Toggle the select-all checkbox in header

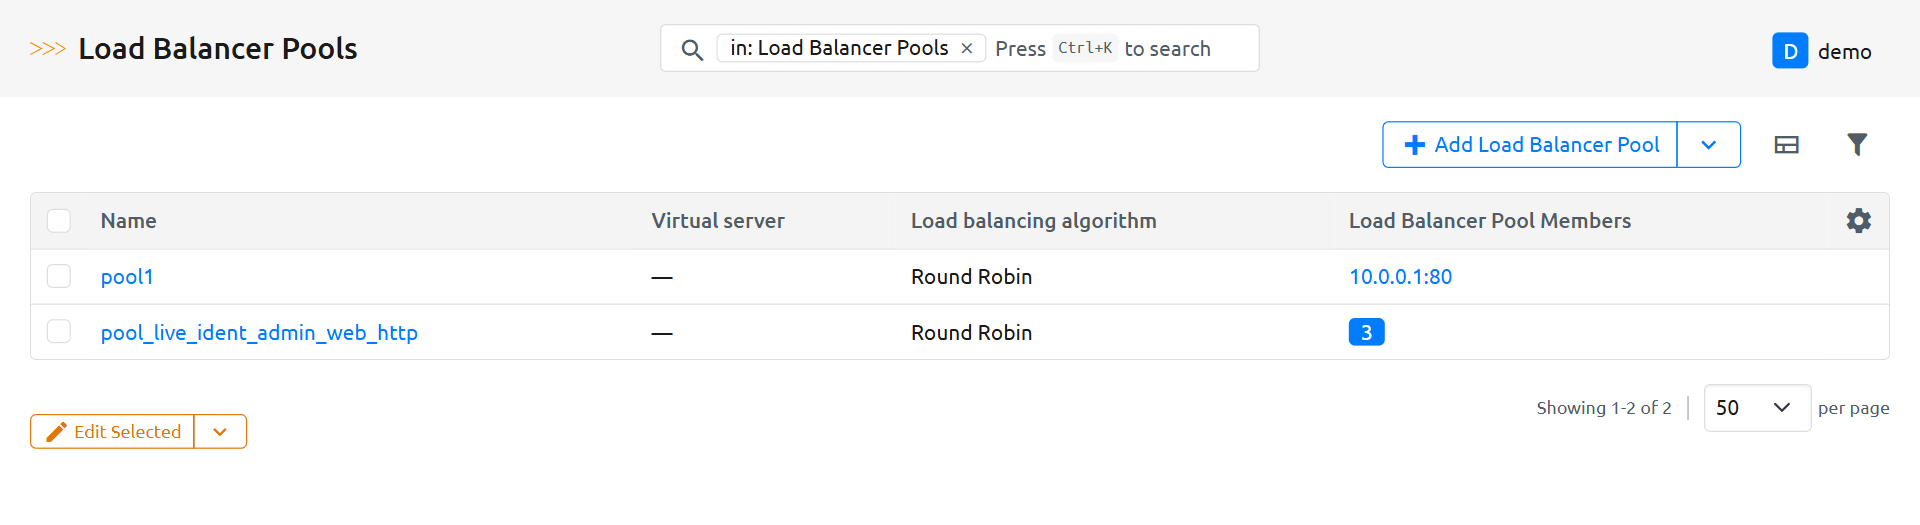pyautogui.click(x=59, y=221)
